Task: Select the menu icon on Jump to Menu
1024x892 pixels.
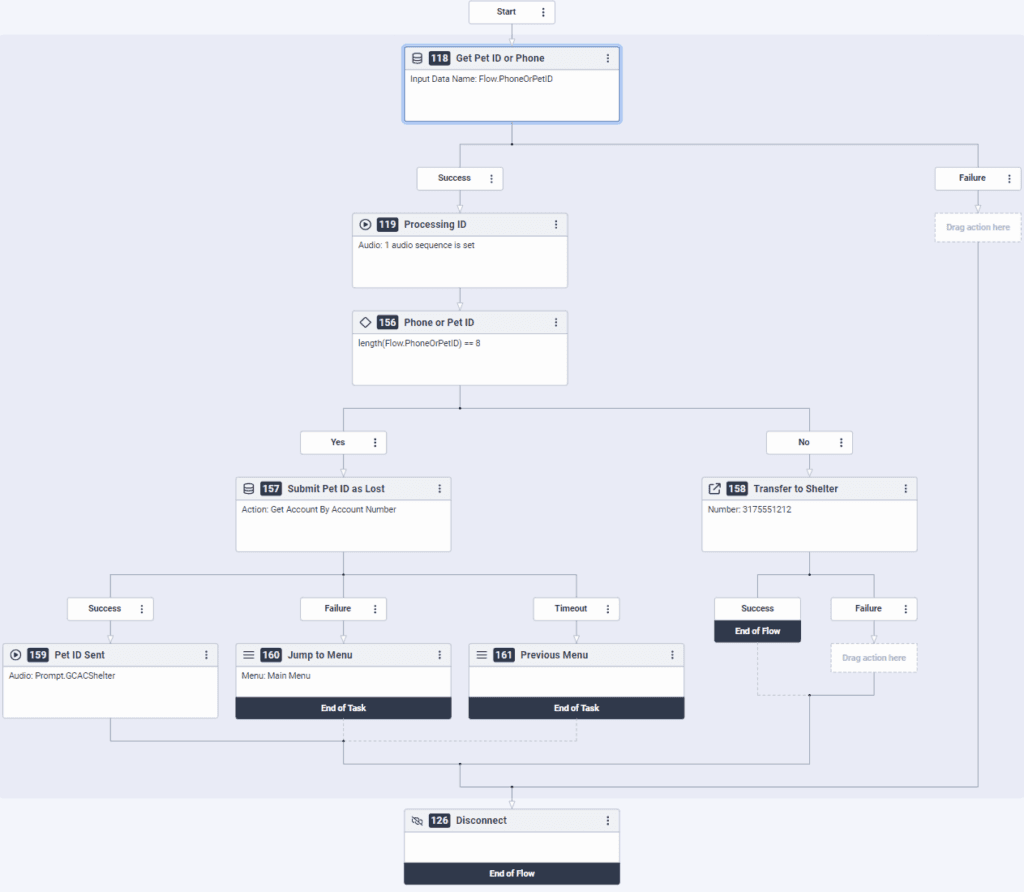Action: point(248,654)
